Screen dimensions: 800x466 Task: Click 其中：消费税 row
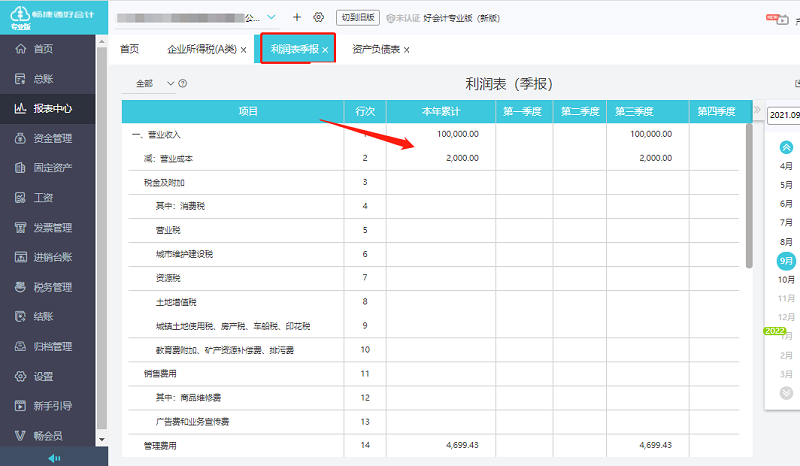180,206
